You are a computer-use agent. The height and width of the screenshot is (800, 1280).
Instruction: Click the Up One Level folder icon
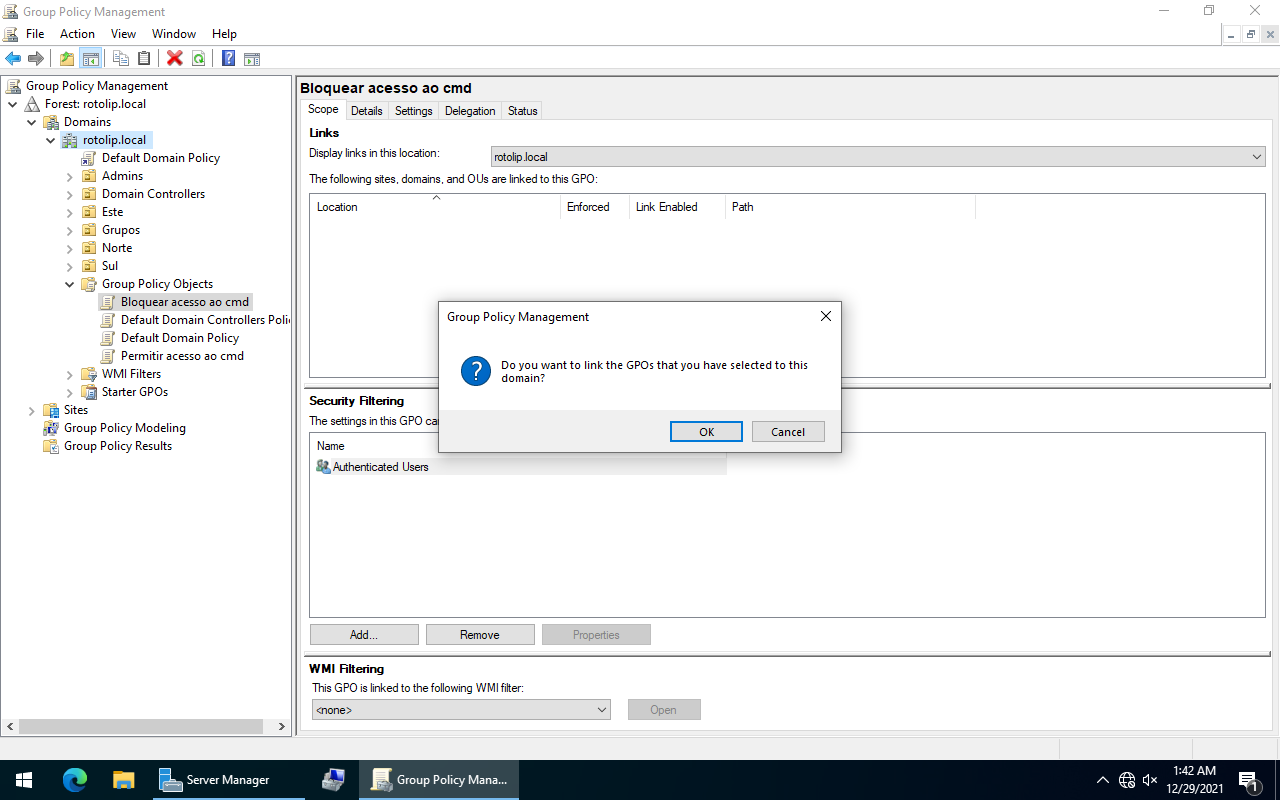pyautogui.click(x=67, y=58)
